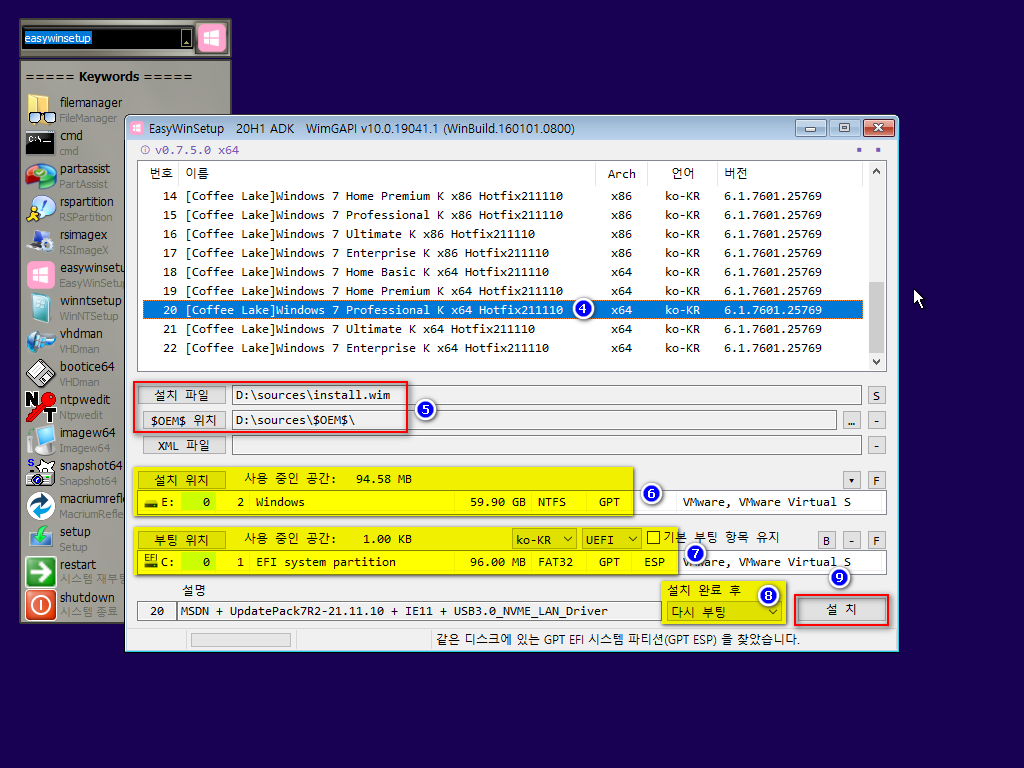Screen dimensions: 1024x768
Task: Click the green restart arrow icon
Action: [40, 571]
